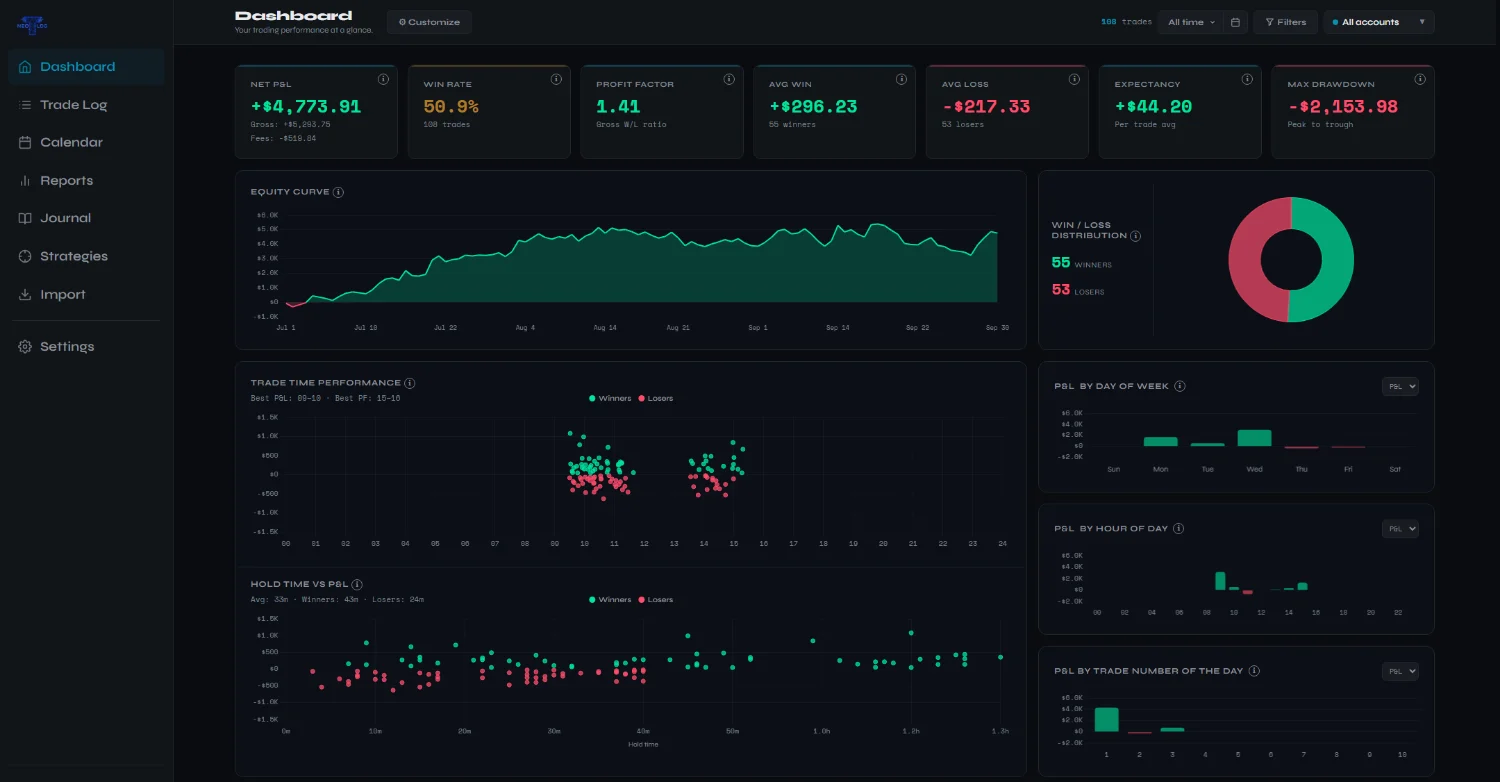
Task: Go to Trade Log in sidebar
Action: coord(86,105)
